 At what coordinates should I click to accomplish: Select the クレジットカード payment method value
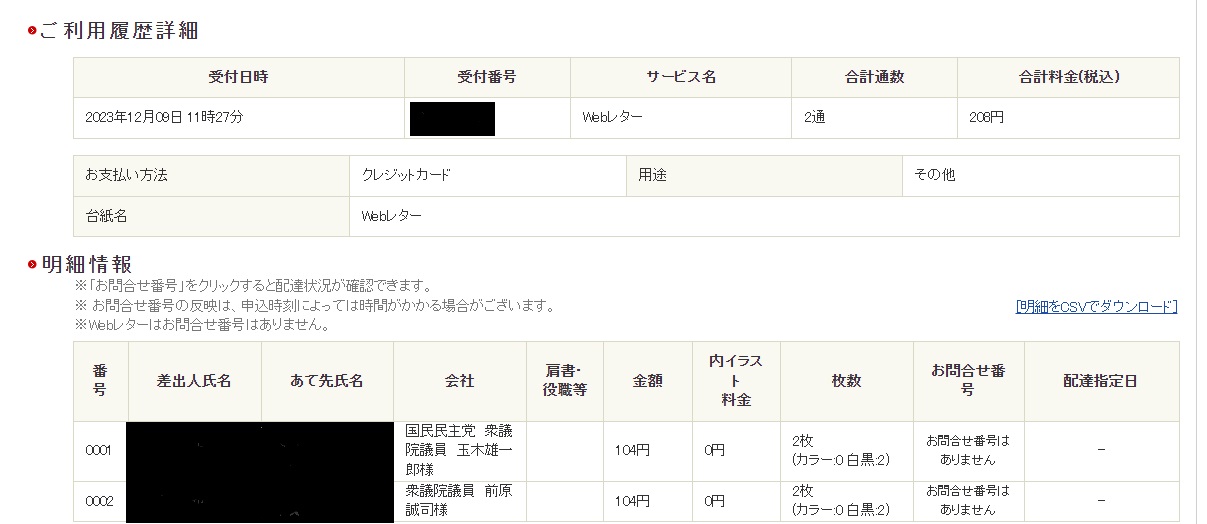pyautogui.click(x=406, y=175)
